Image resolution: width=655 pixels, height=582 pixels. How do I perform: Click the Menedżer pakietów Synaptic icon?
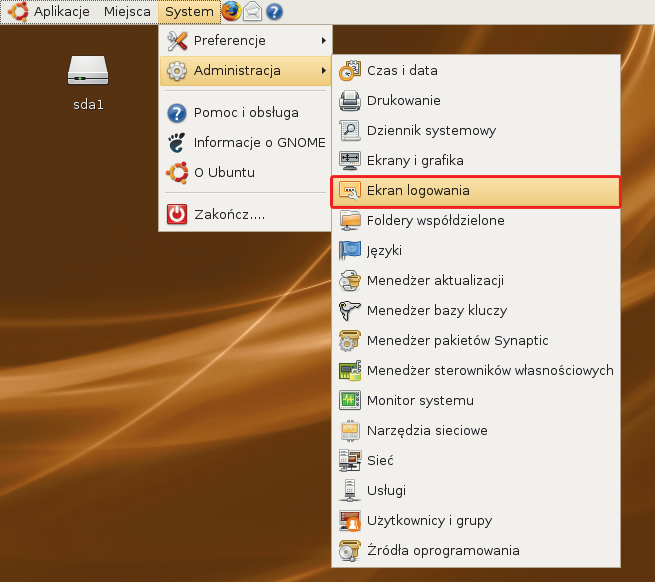coord(349,341)
